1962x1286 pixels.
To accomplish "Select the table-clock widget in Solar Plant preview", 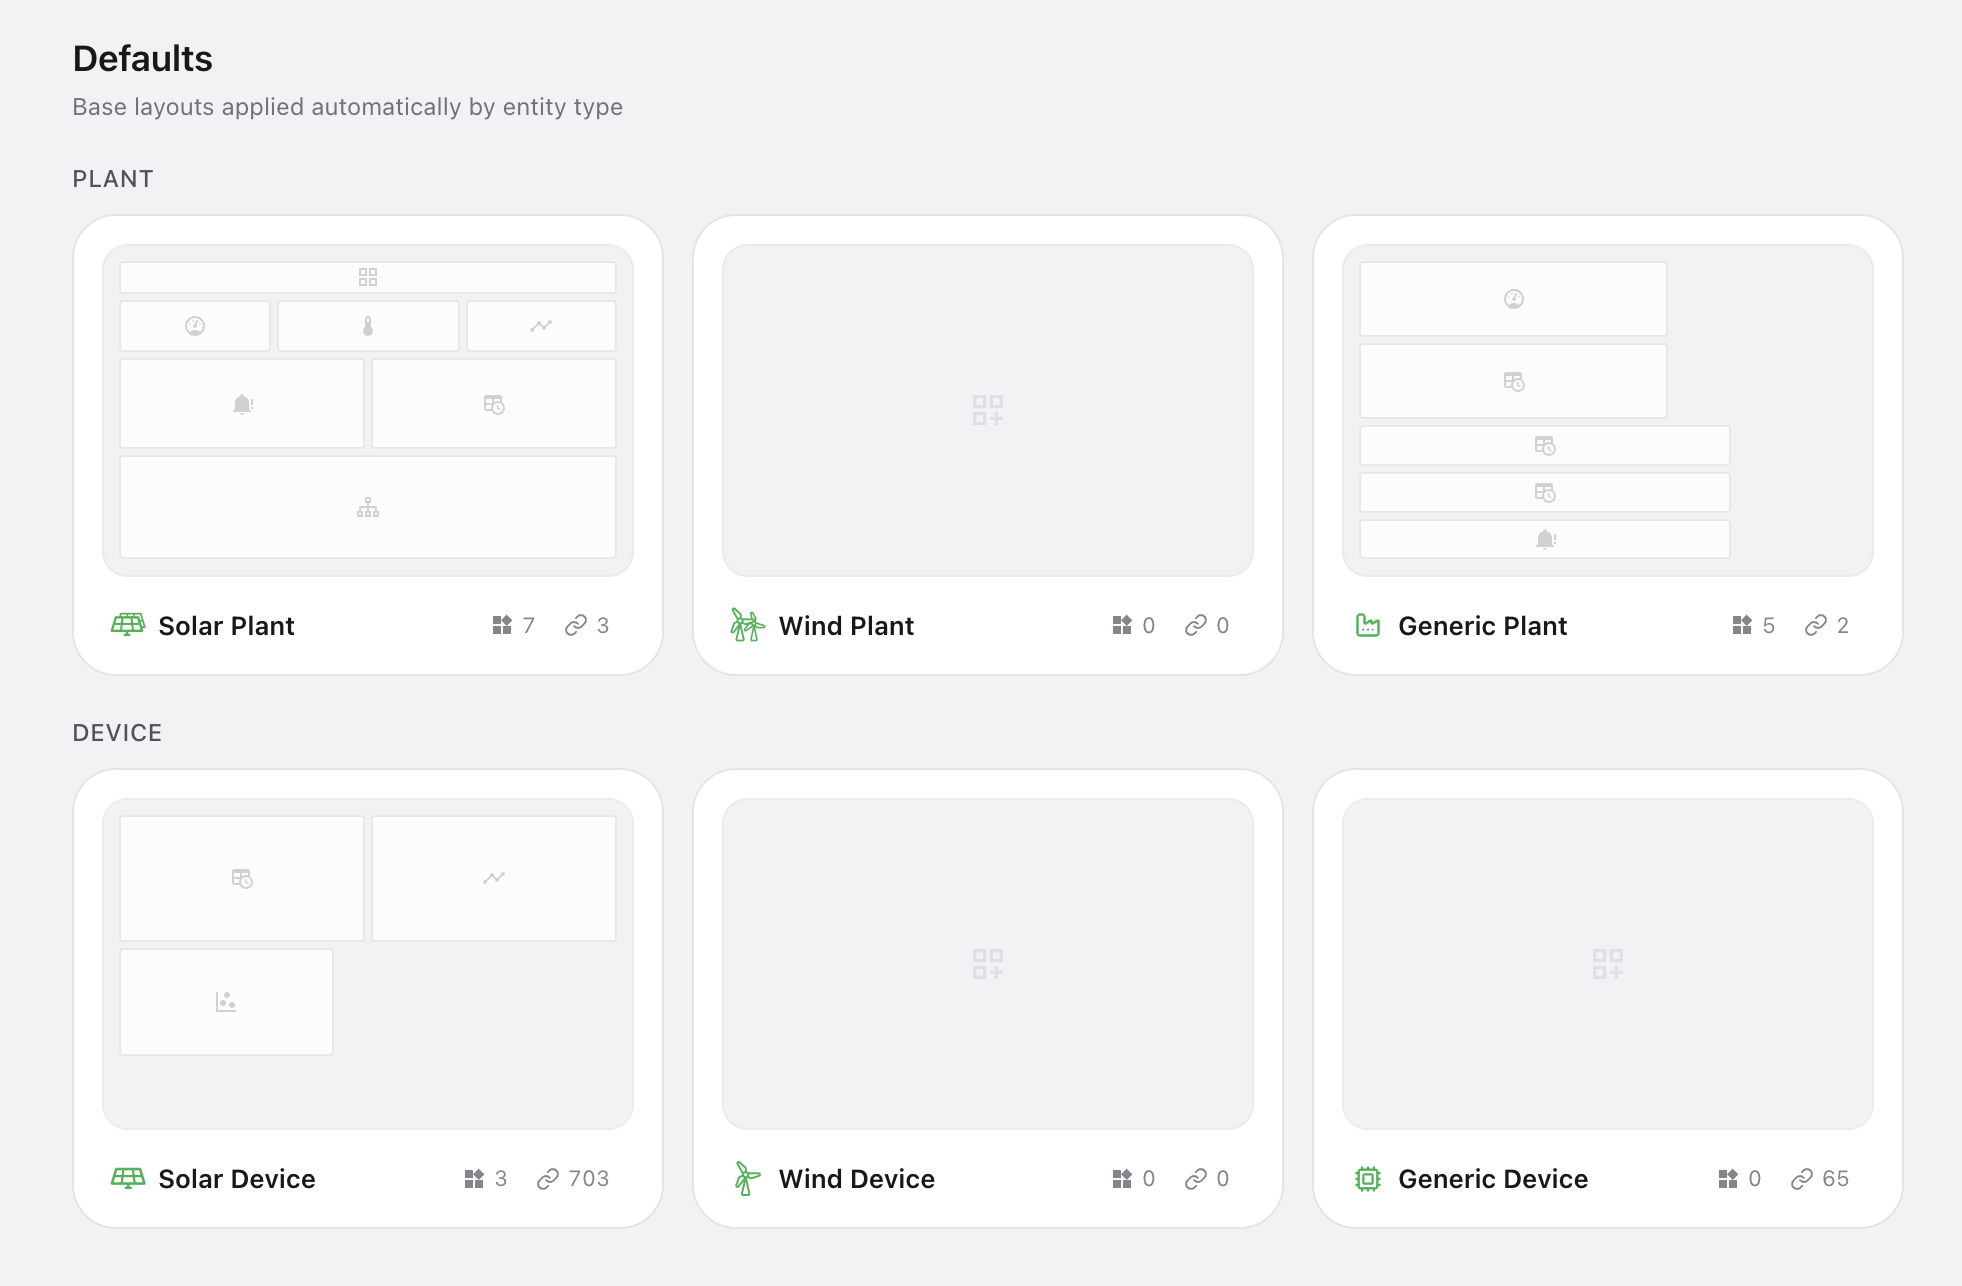I will coord(494,404).
